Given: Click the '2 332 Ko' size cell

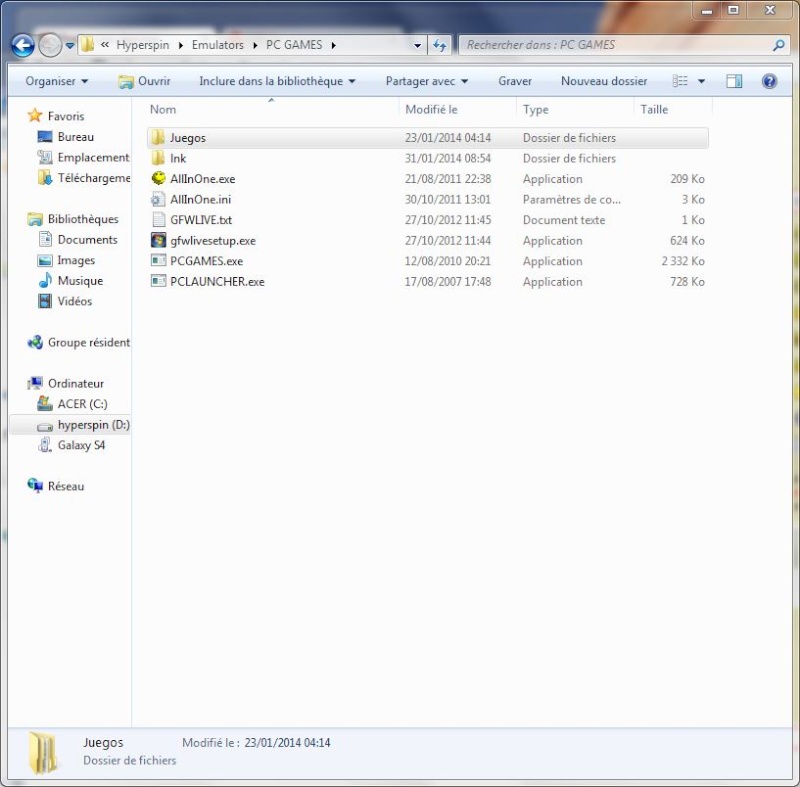Looking at the screenshot, I should (x=683, y=261).
